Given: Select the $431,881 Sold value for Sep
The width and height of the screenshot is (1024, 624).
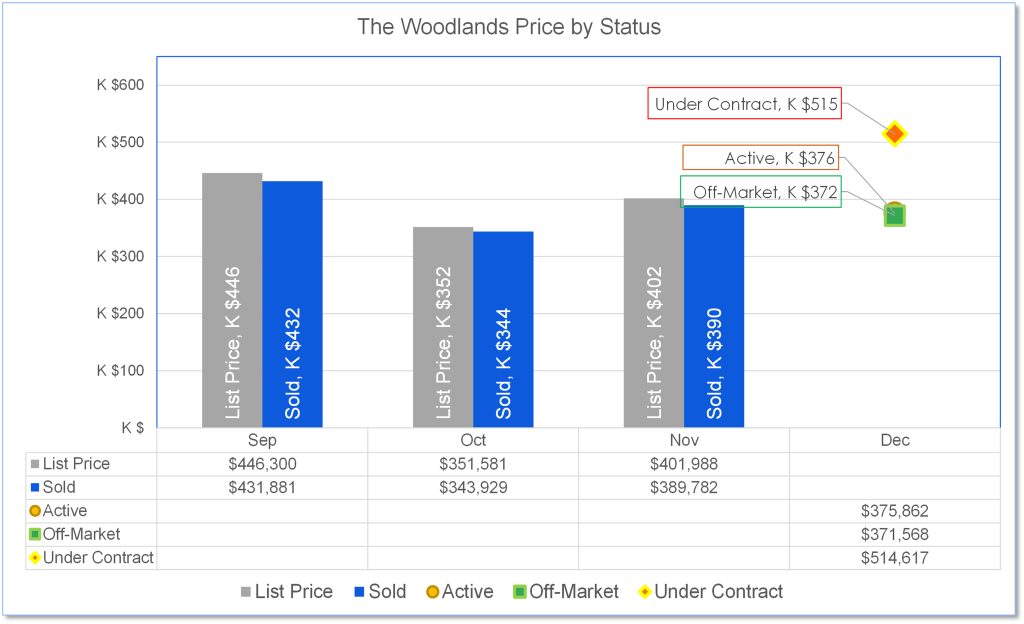Looking at the screenshot, I should tap(262, 487).
